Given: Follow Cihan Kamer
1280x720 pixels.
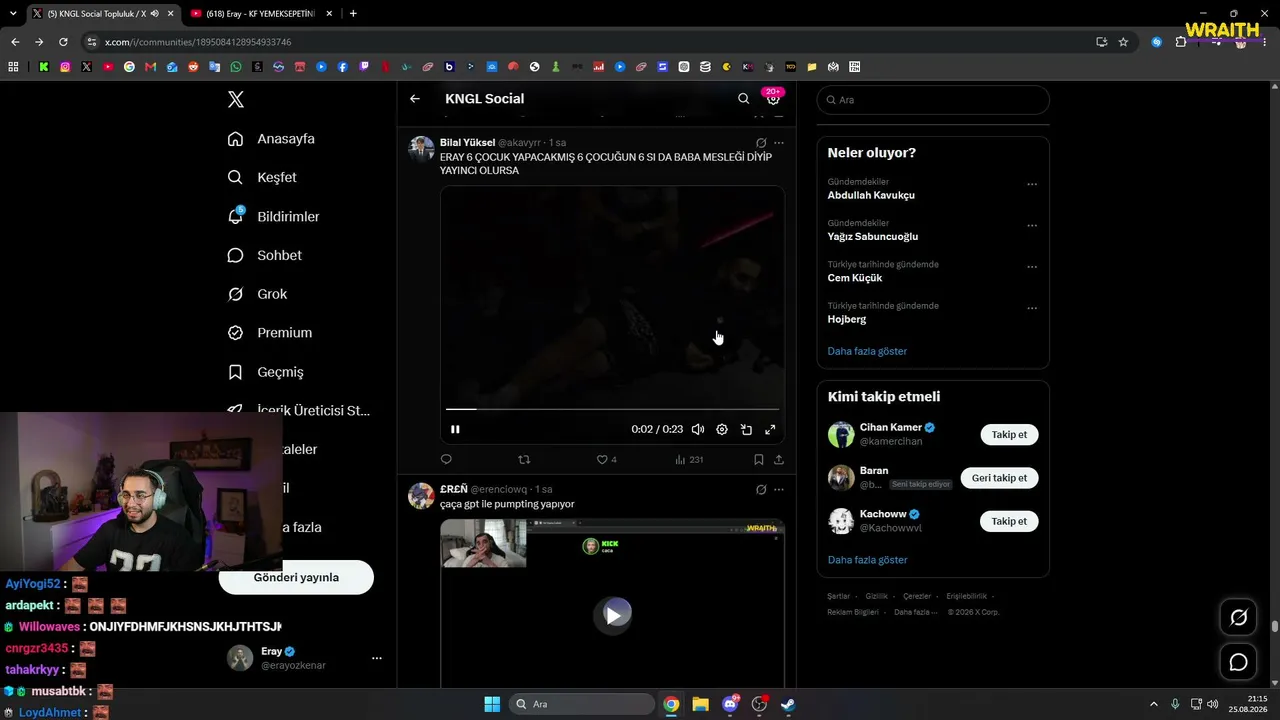Looking at the screenshot, I should coord(1009,435).
